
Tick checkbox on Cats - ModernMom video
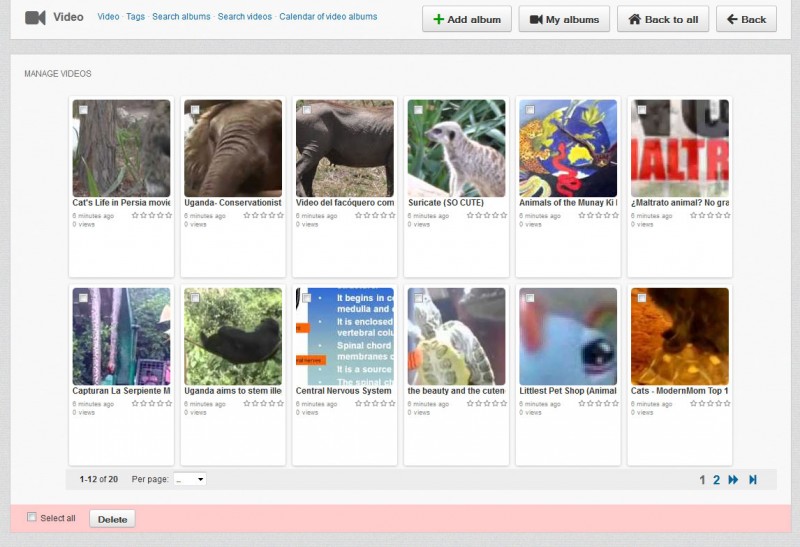(642, 297)
